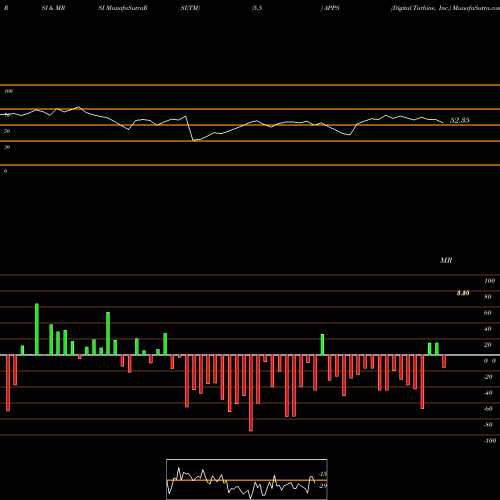This screenshot has width=500, height=500.
Task: Click the "SI(TM)" header text
Action: click(x=190, y=8)
